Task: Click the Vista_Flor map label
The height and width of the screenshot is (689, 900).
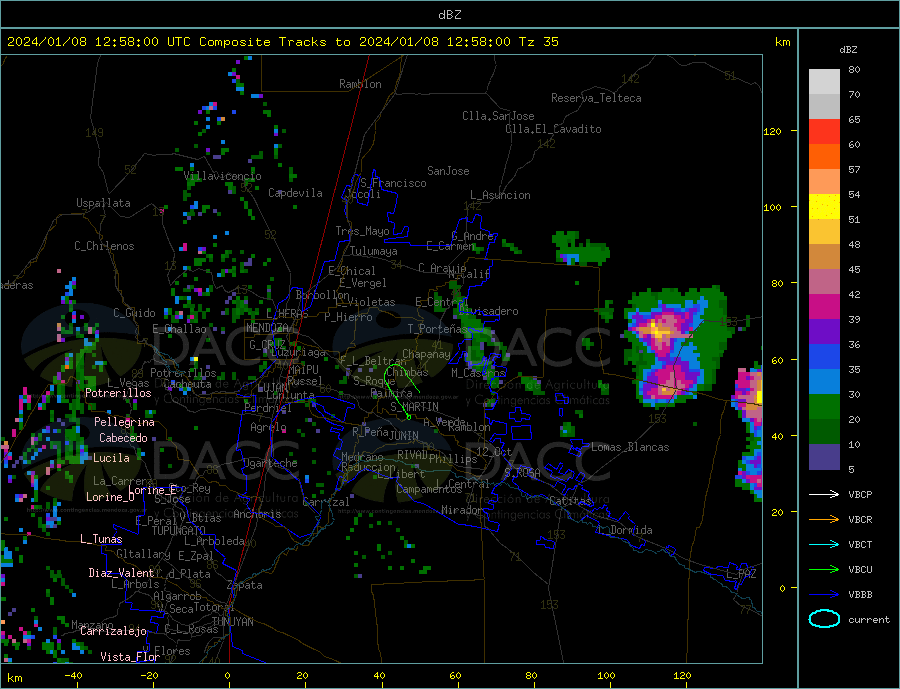Action: pos(130,656)
